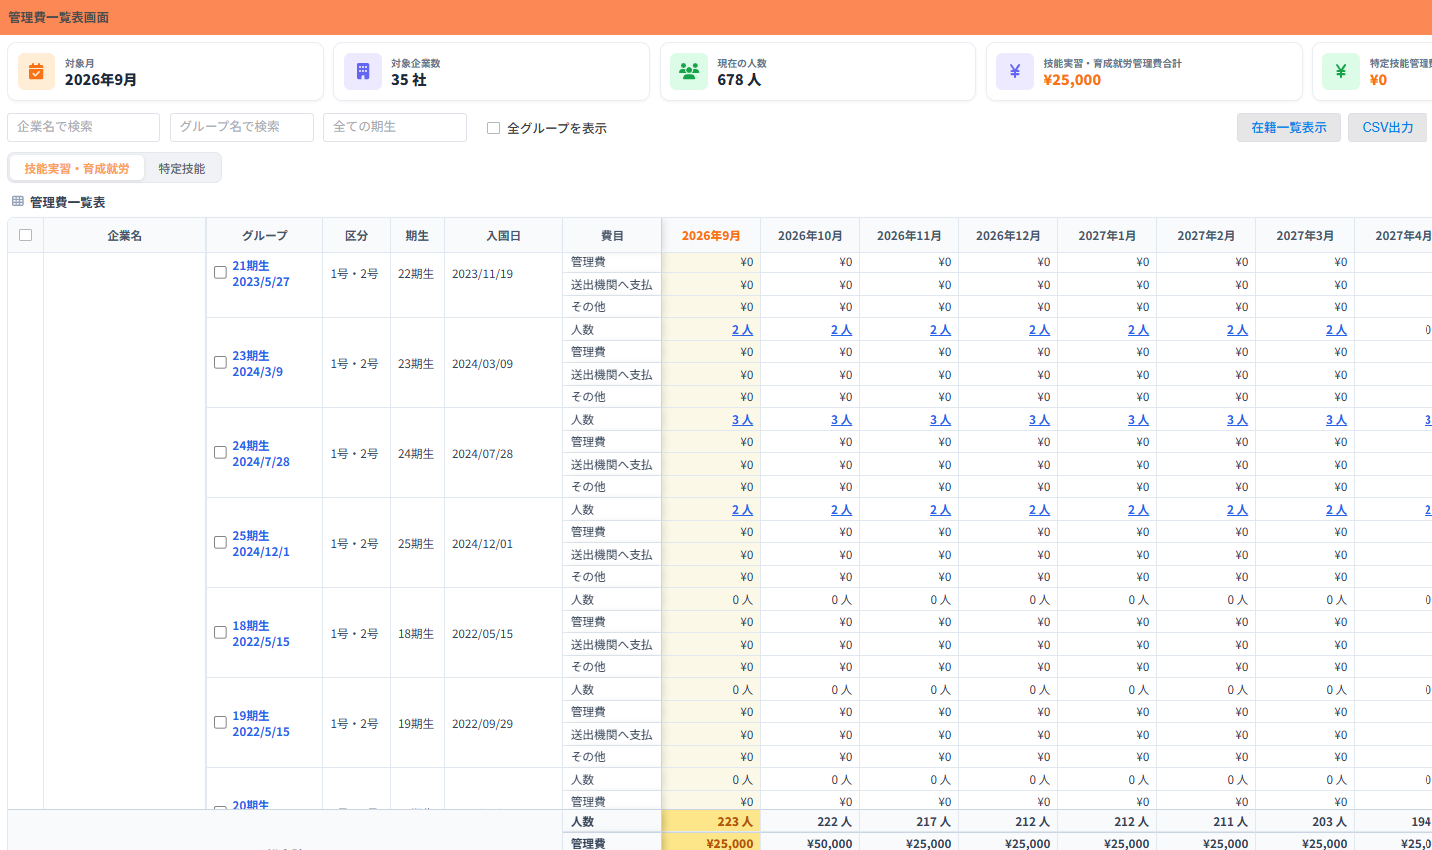Check the 23期生 group checkbox
The image size is (1432, 850).
click(x=220, y=362)
